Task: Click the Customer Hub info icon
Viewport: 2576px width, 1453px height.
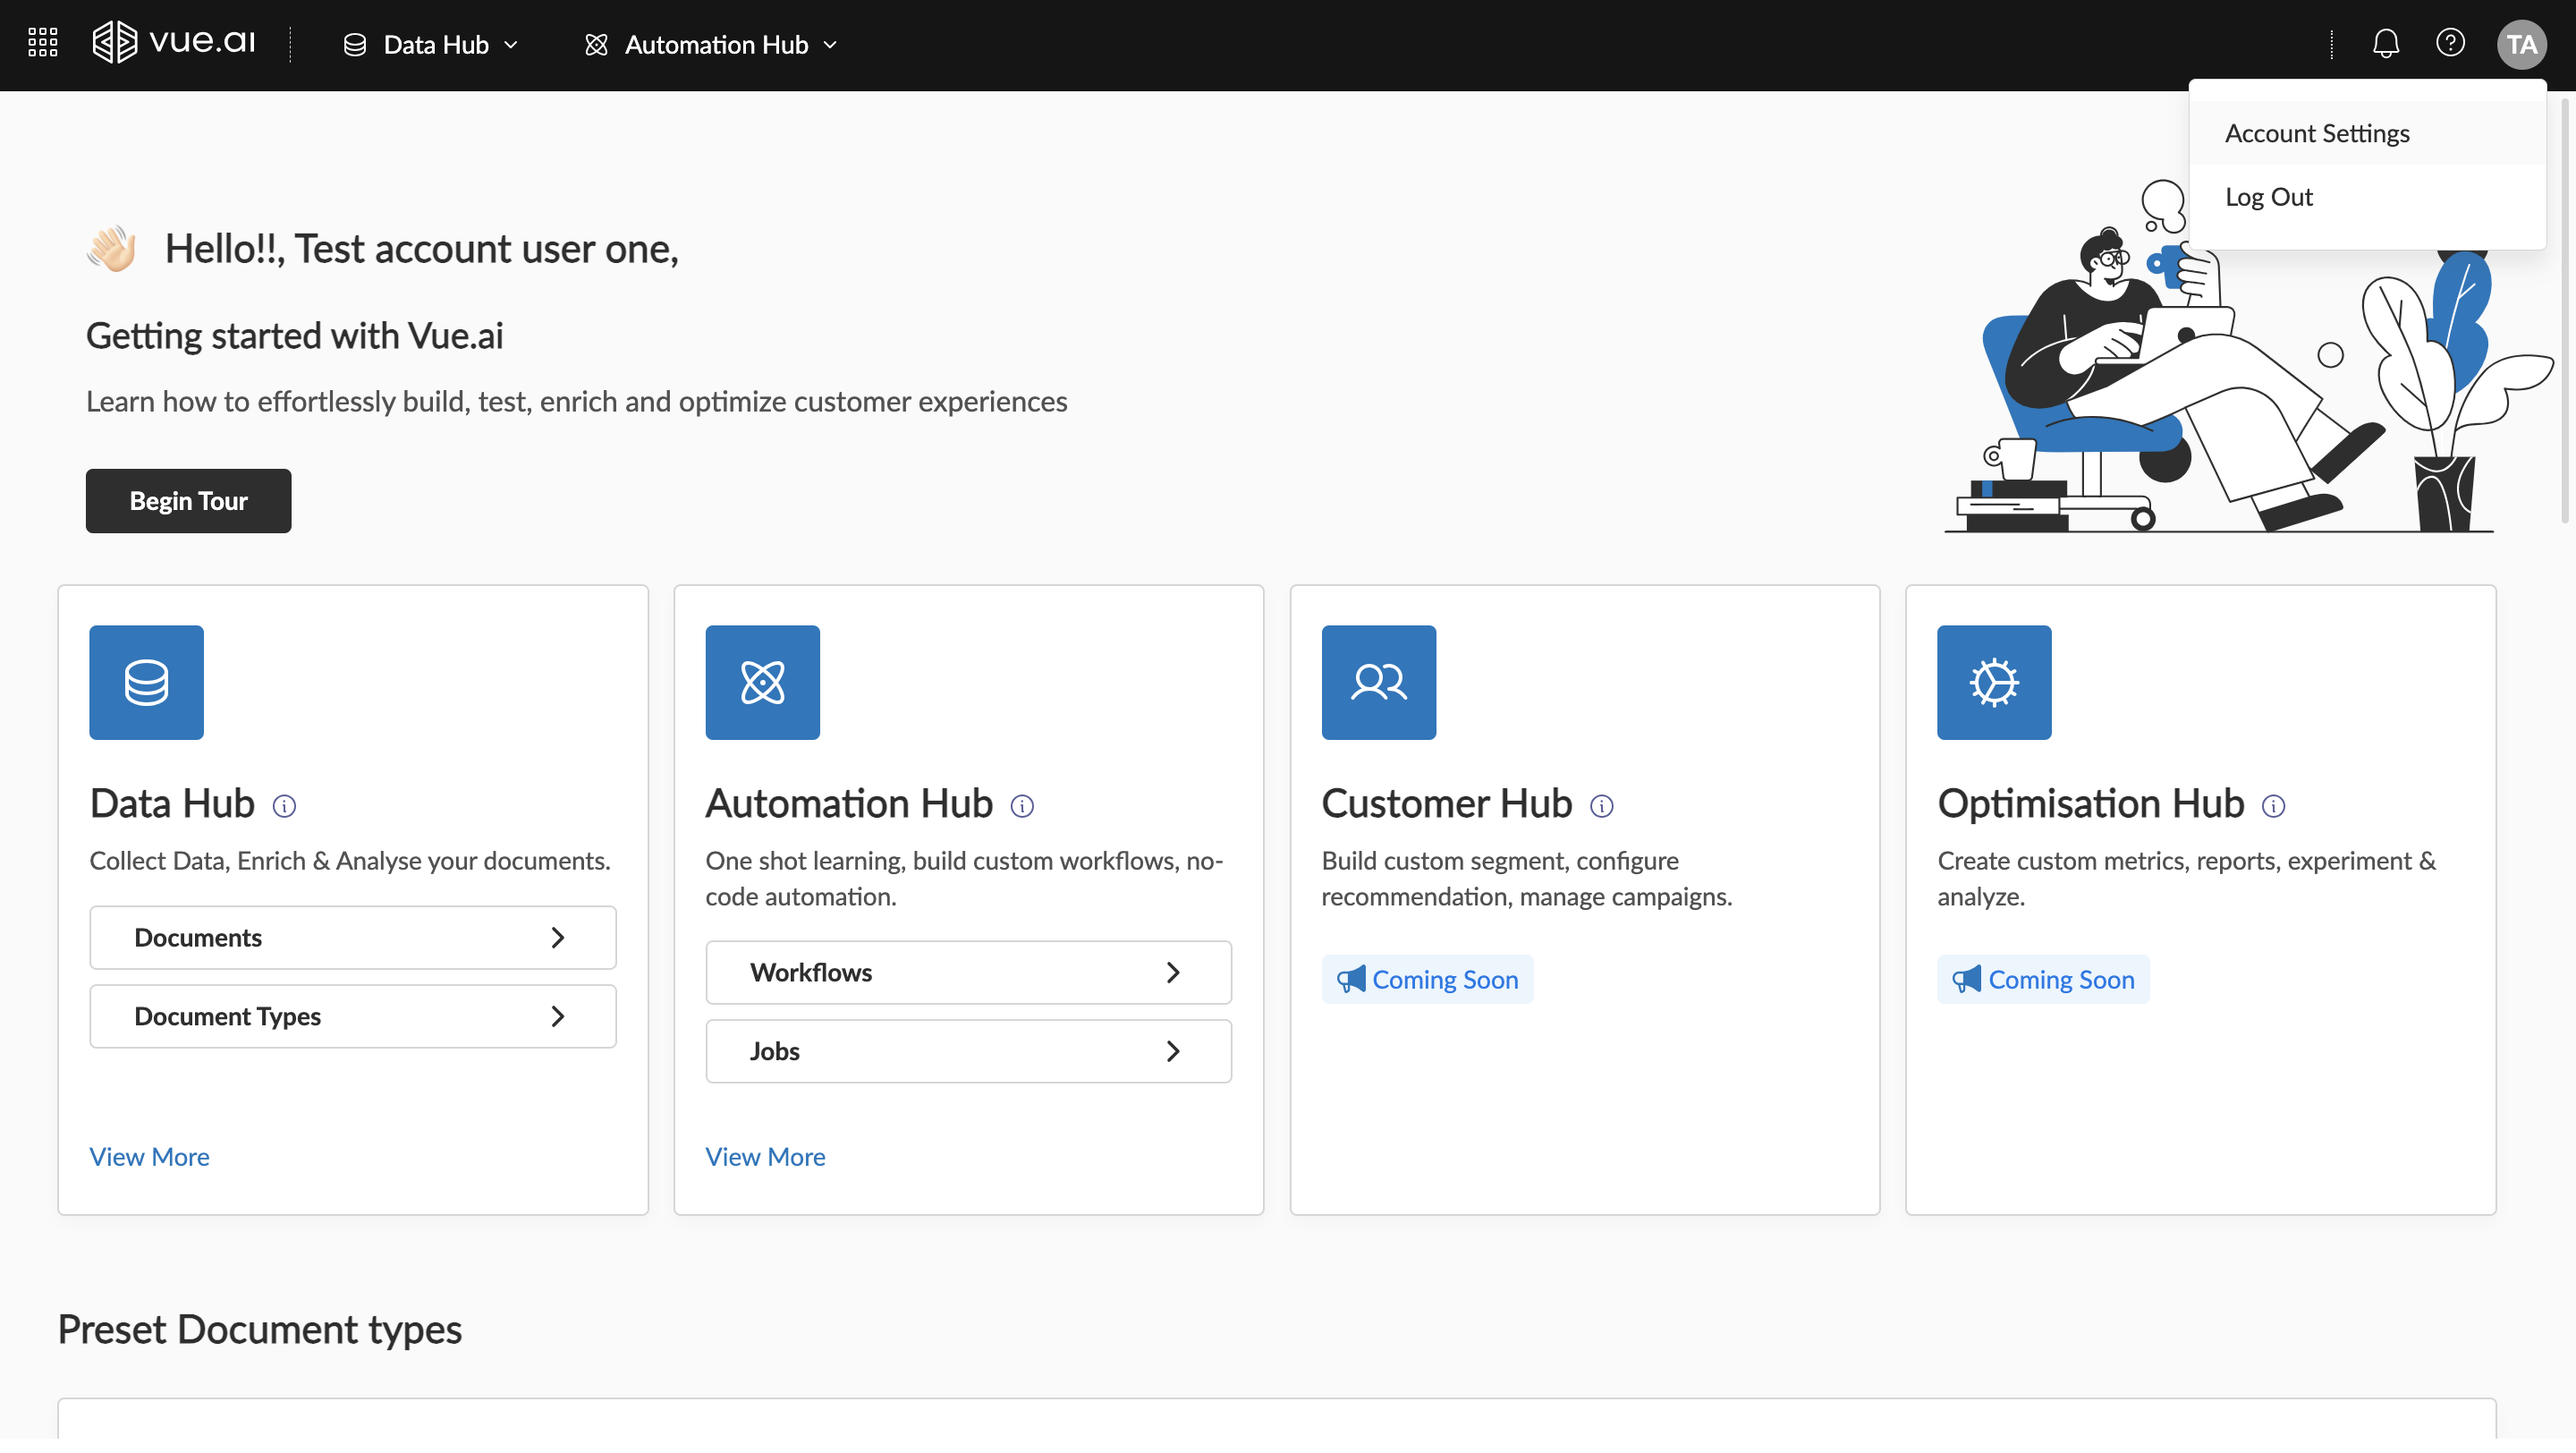Action: (1601, 806)
